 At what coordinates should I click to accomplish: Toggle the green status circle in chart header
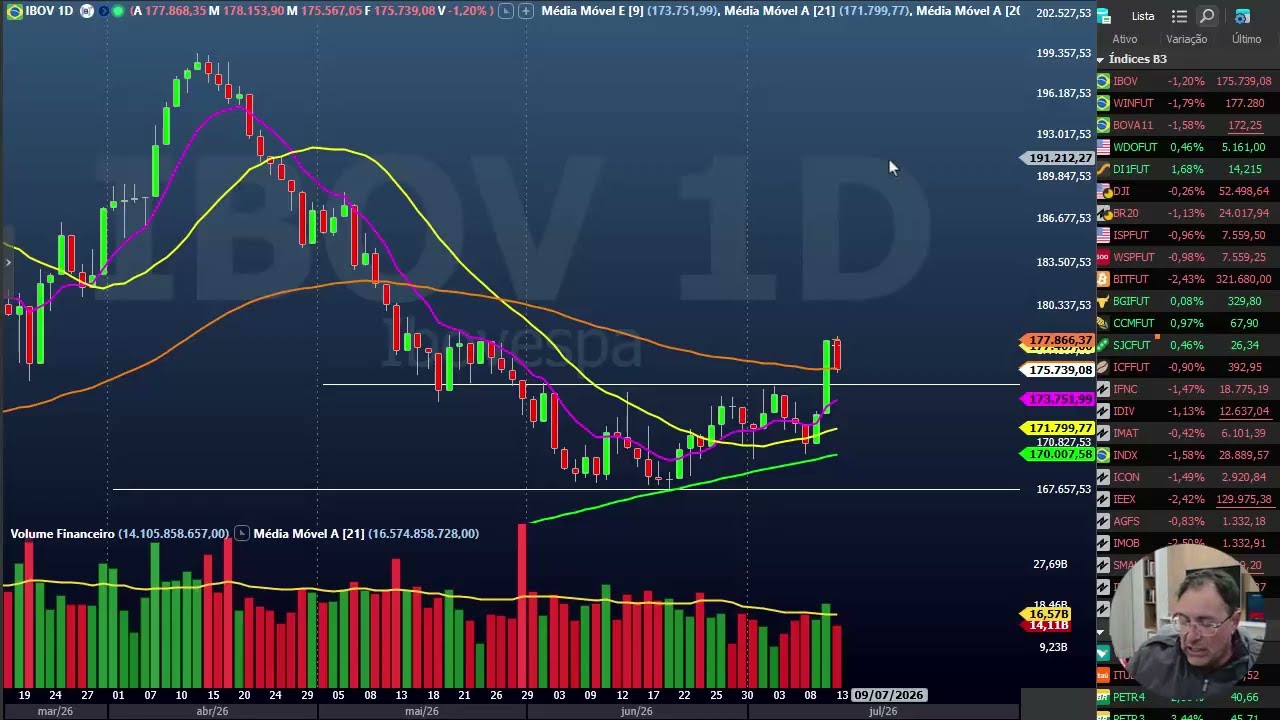point(119,11)
